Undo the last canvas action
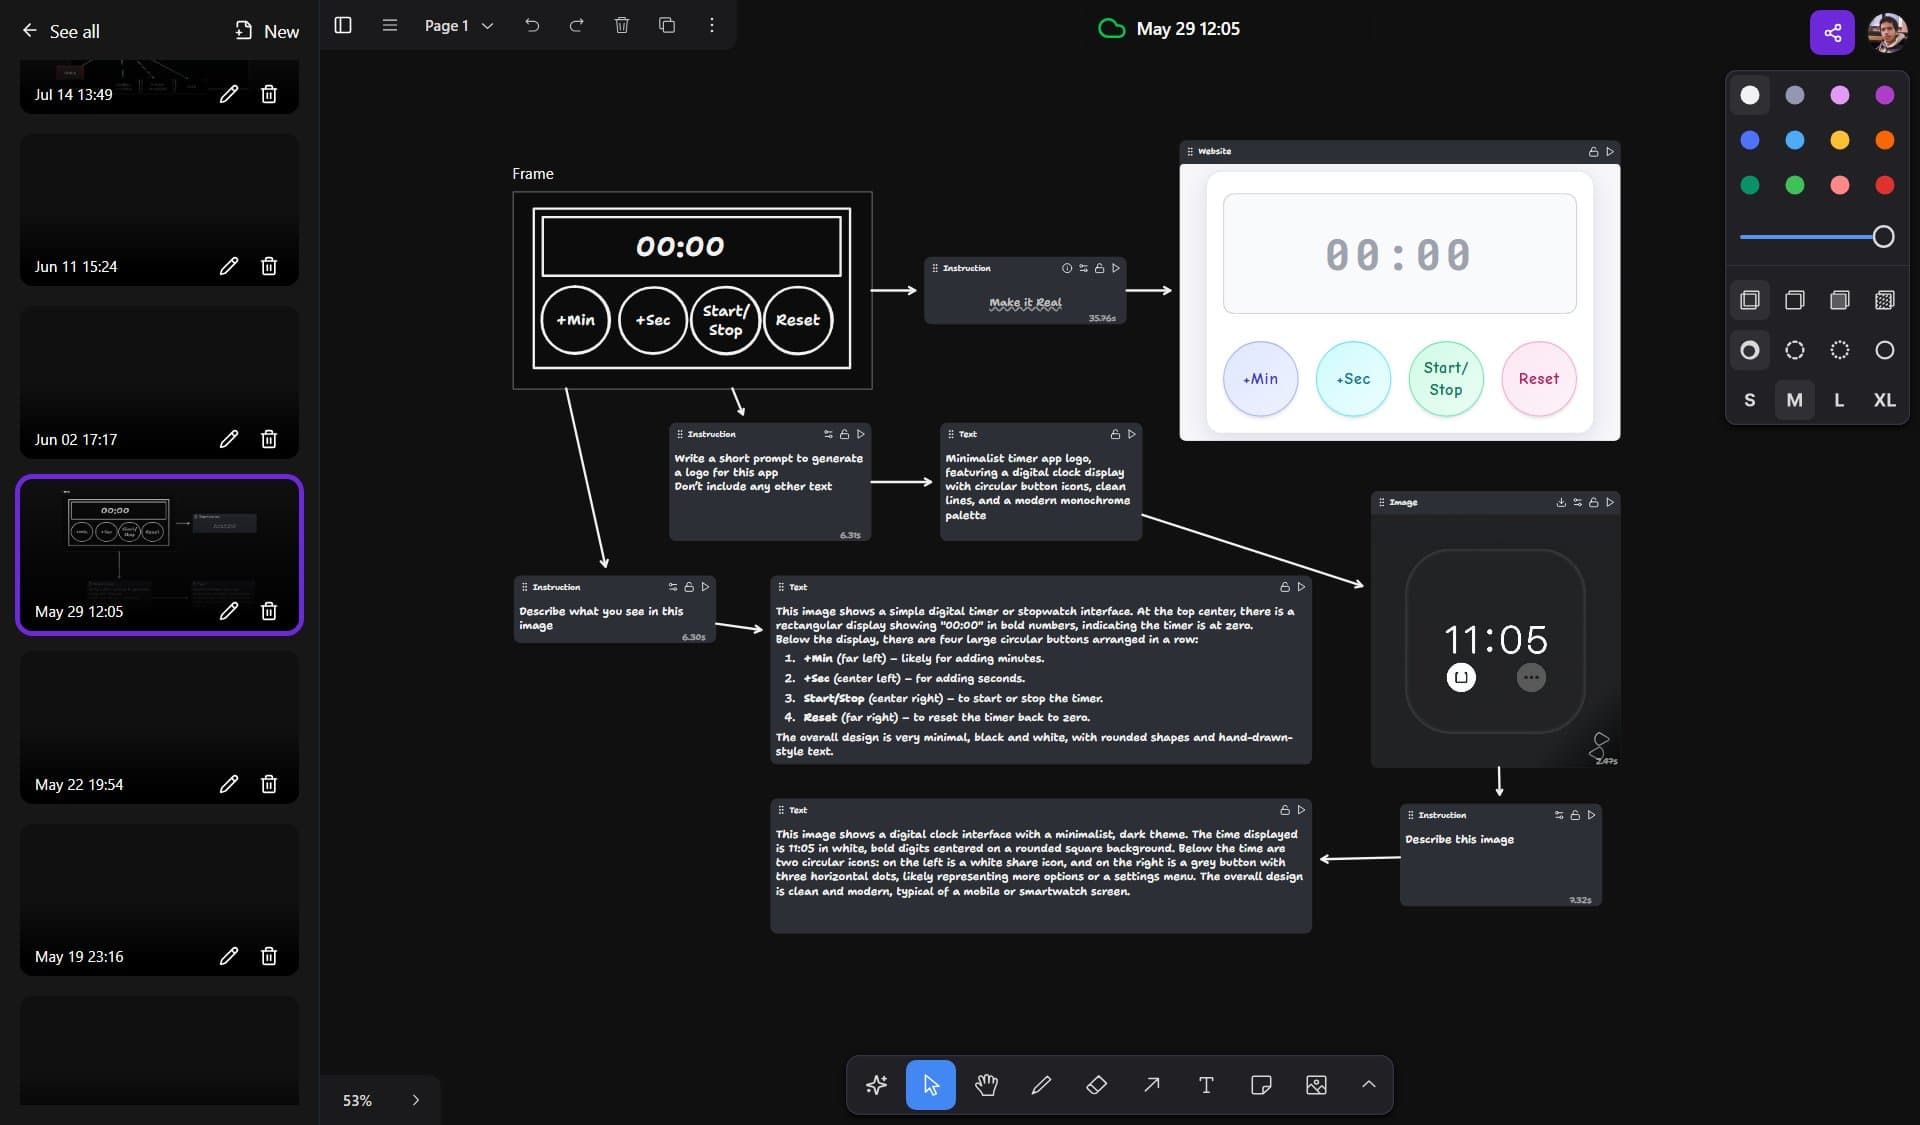Screen dimensions: 1920x1125 (x=532, y=25)
